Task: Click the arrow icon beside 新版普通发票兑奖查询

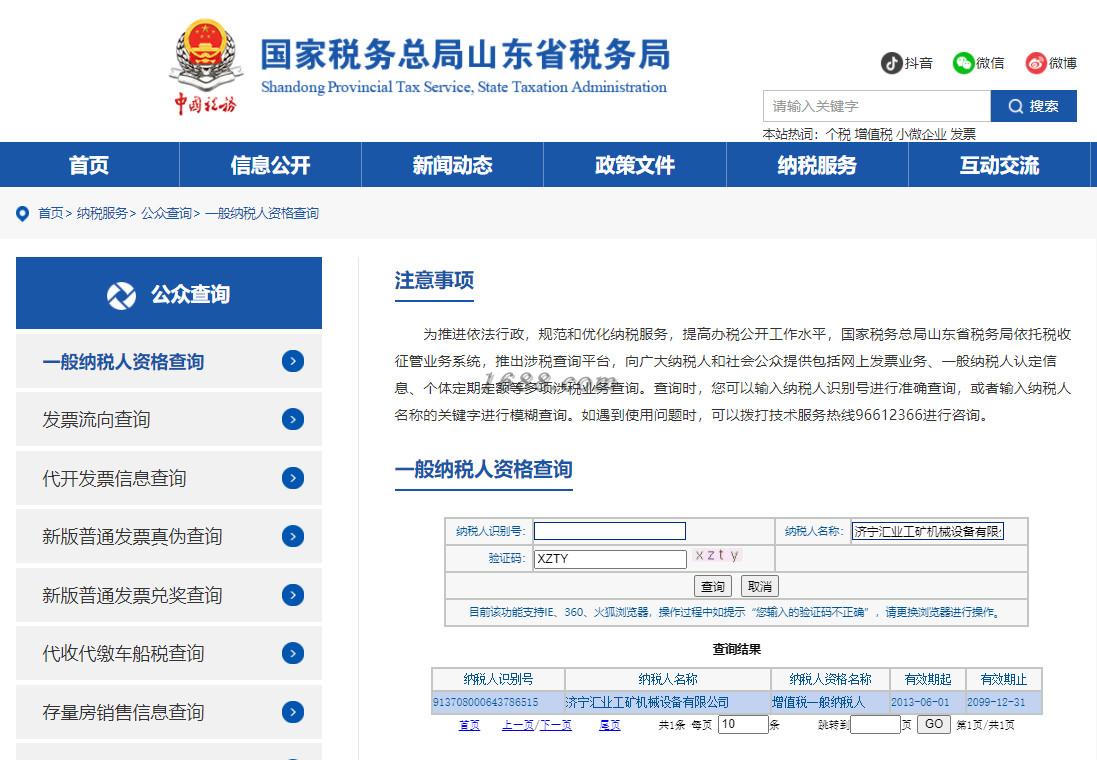Action: (292, 595)
